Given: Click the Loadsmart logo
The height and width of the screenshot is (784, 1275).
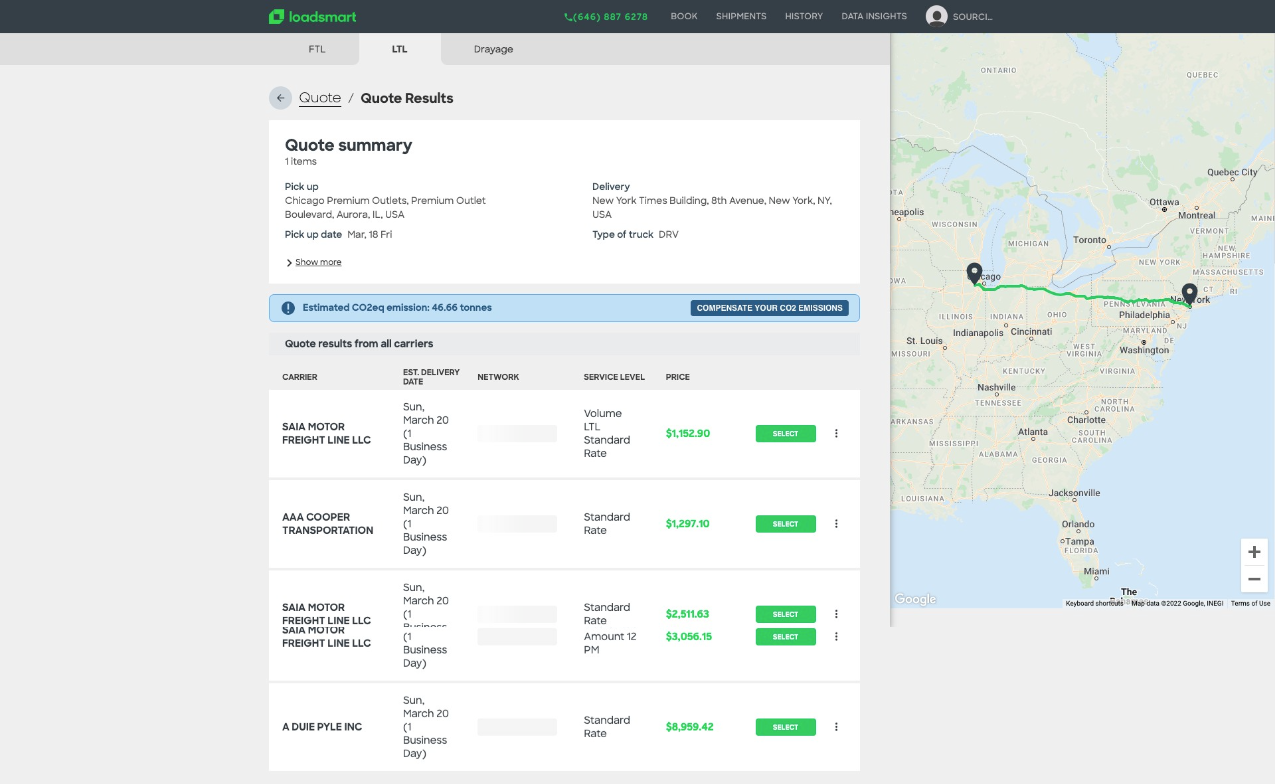Looking at the screenshot, I should pyautogui.click(x=312, y=16).
